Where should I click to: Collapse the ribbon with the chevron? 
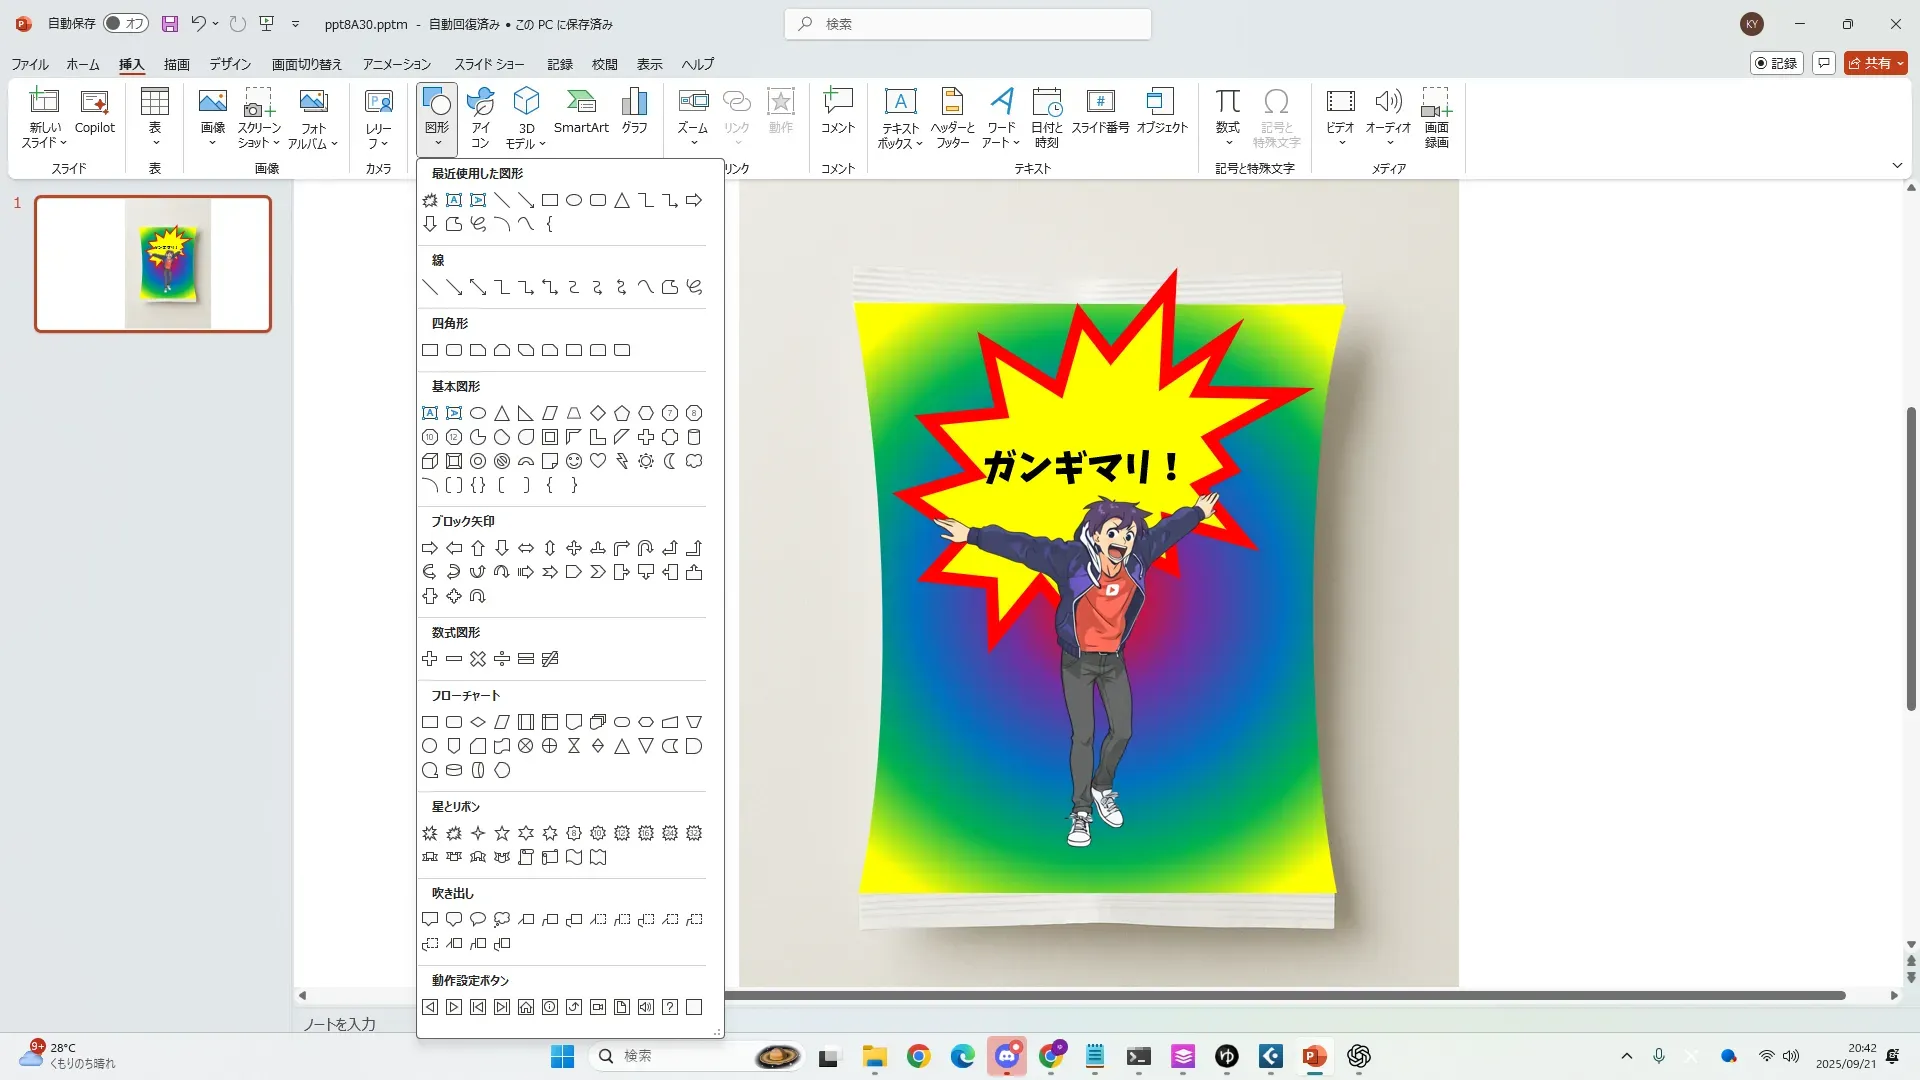[1897, 165]
